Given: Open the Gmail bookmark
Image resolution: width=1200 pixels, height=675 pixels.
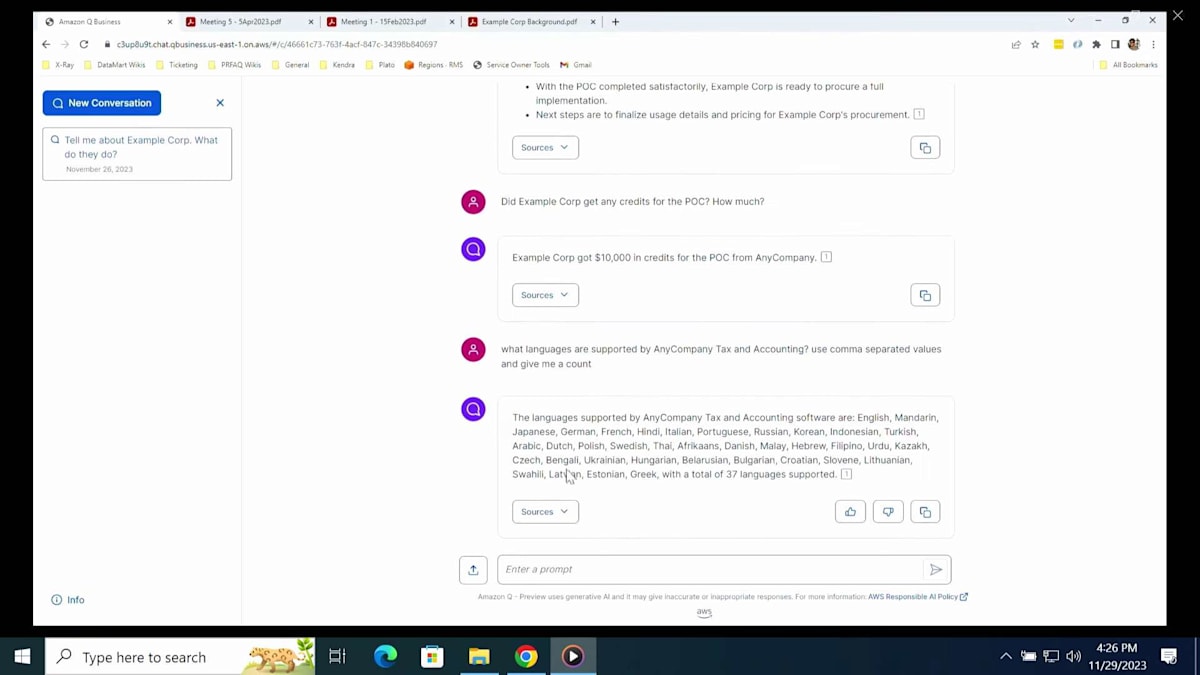Looking at the screenshot, I should point(575,65).
